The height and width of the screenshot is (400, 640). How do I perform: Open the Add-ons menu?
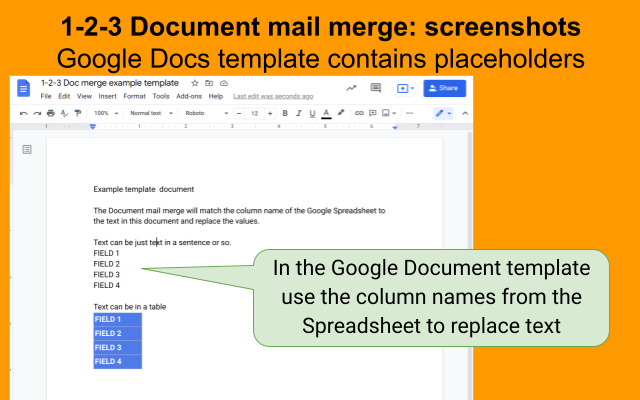189,96
